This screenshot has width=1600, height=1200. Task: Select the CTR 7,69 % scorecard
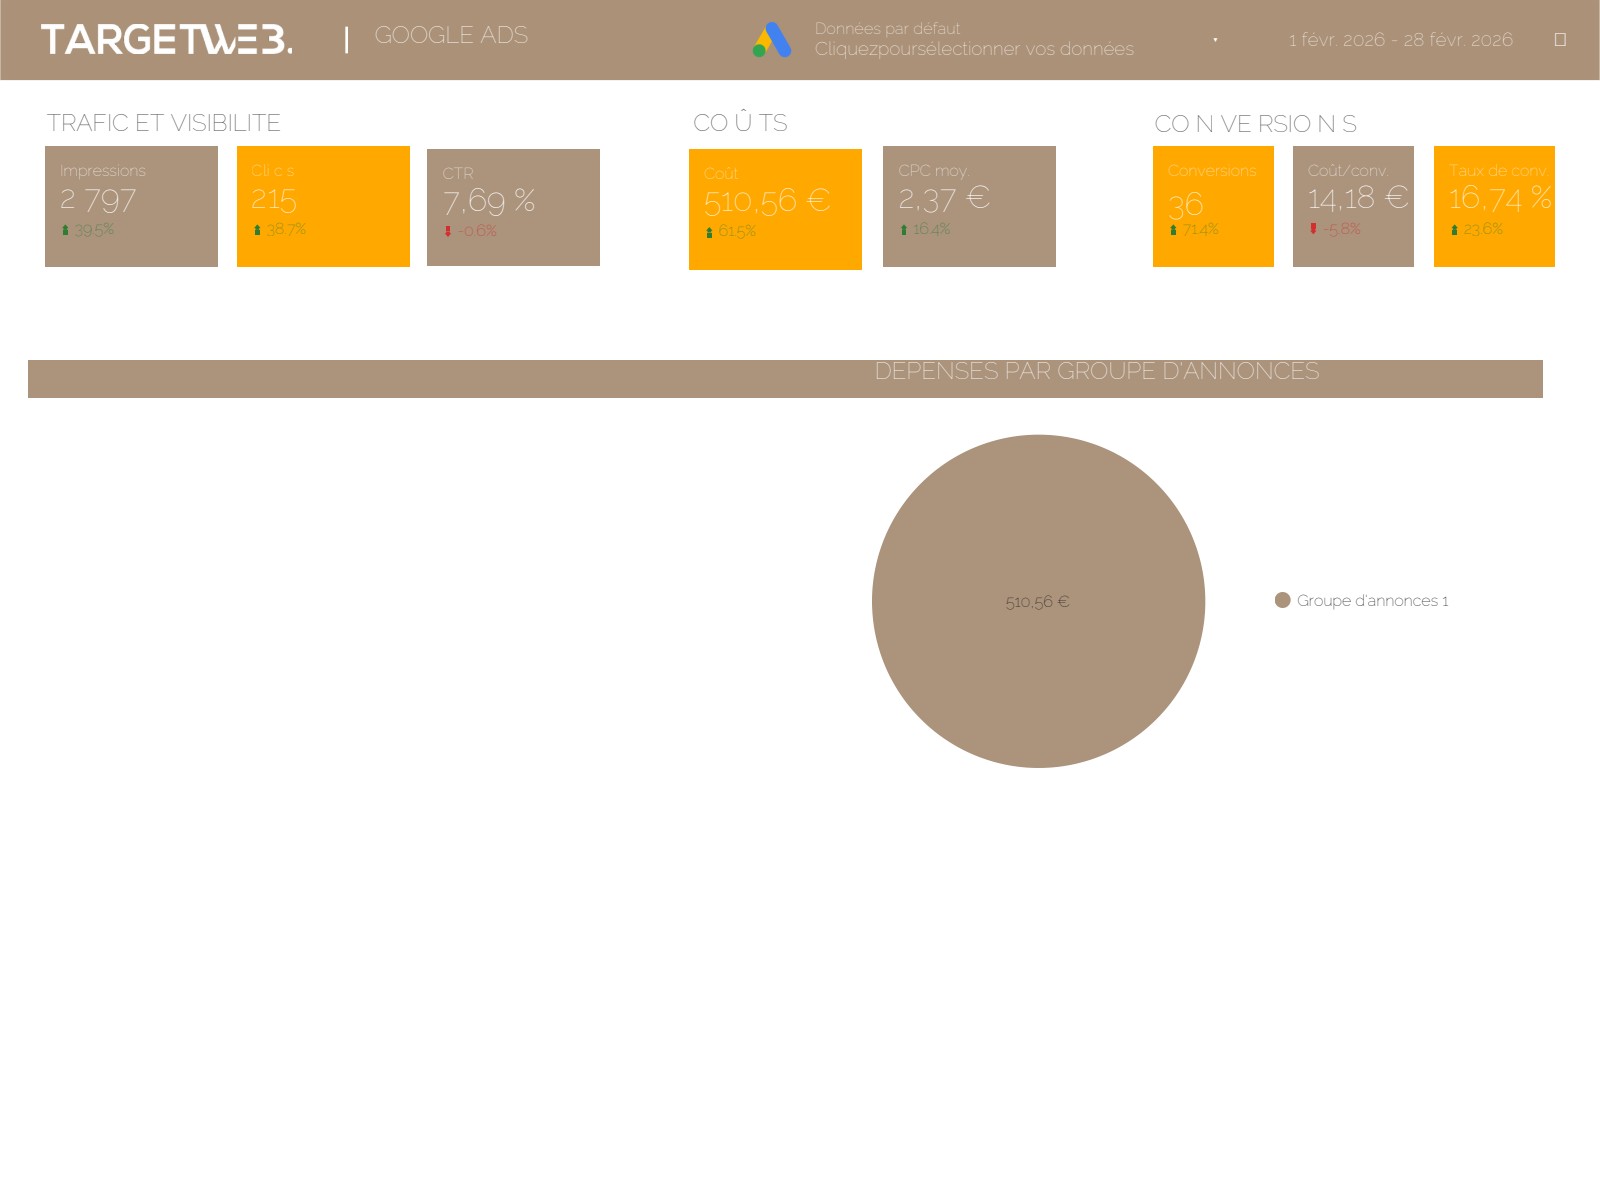[513, 207]
